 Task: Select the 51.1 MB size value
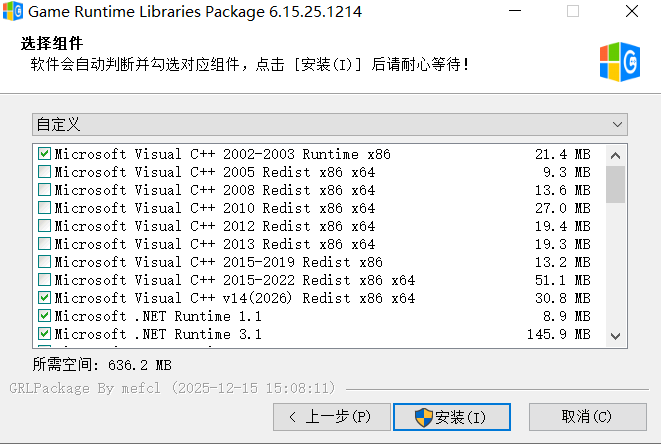[x=563, y=280]
